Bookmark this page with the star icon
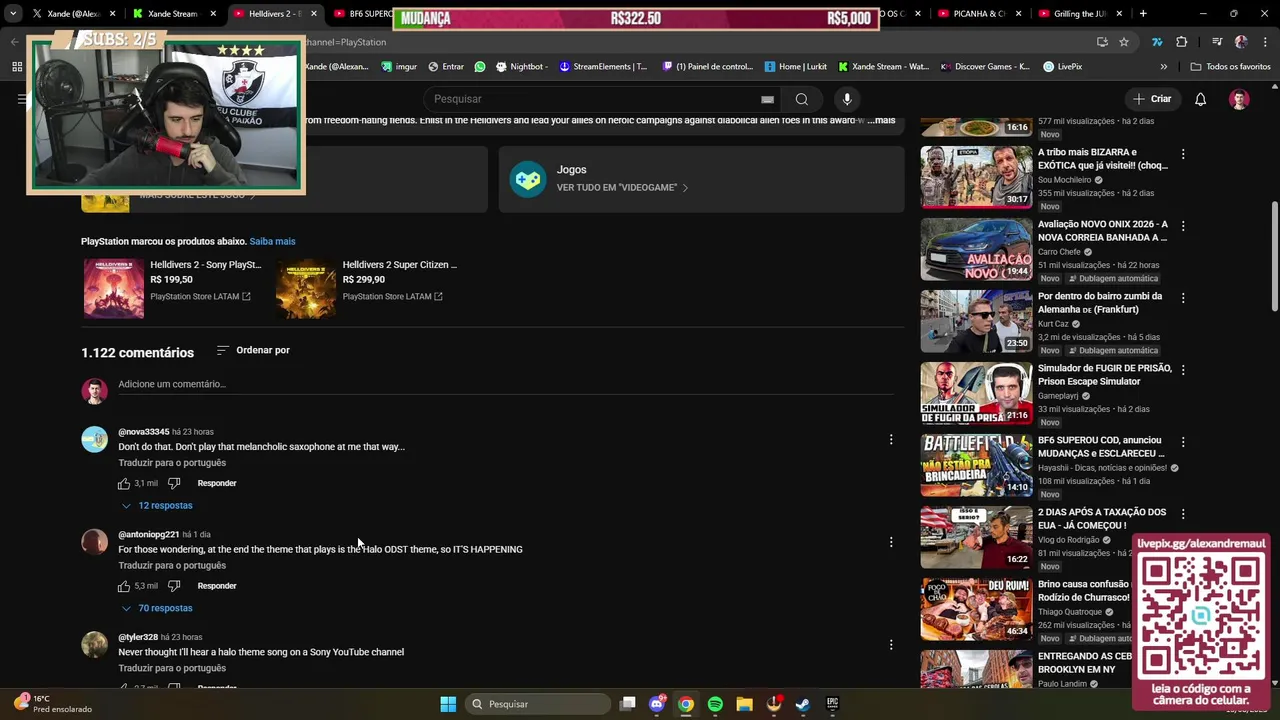This screenshot has width=1280, height=720. tap(1124, 42)
